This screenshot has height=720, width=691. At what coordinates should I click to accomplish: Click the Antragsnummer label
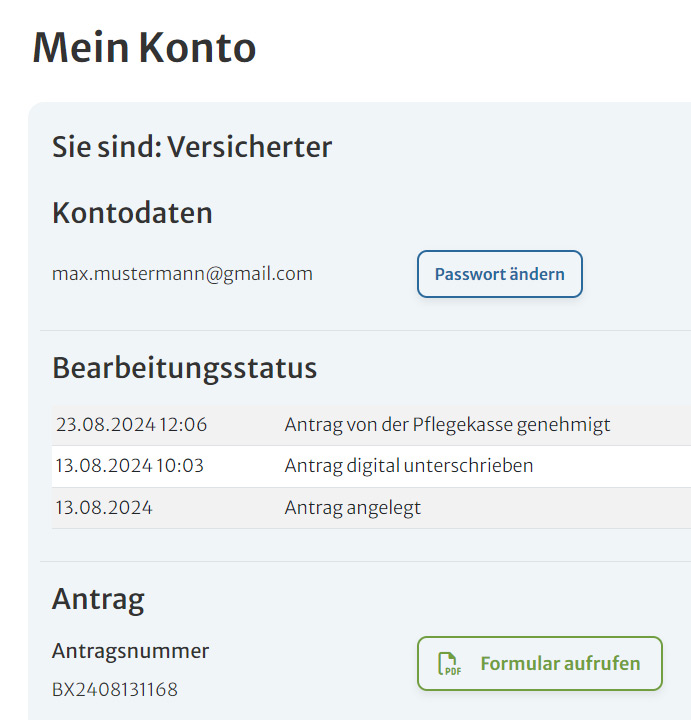(130, 651)
